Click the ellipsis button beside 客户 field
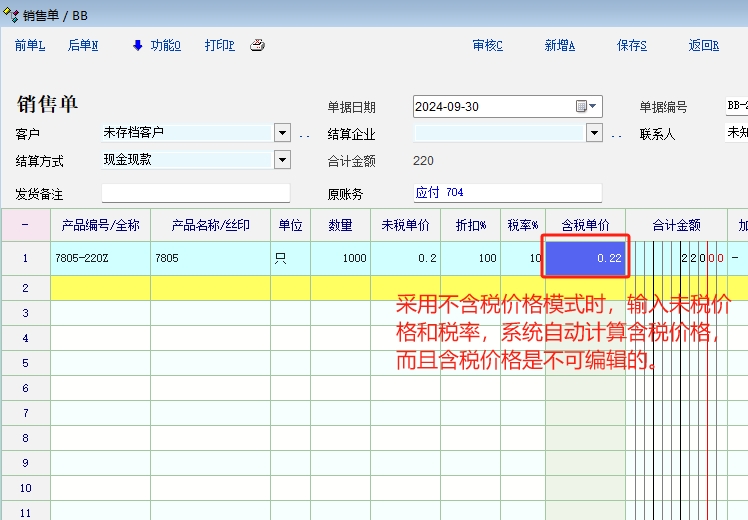748x520 pixels. (305, 134)
